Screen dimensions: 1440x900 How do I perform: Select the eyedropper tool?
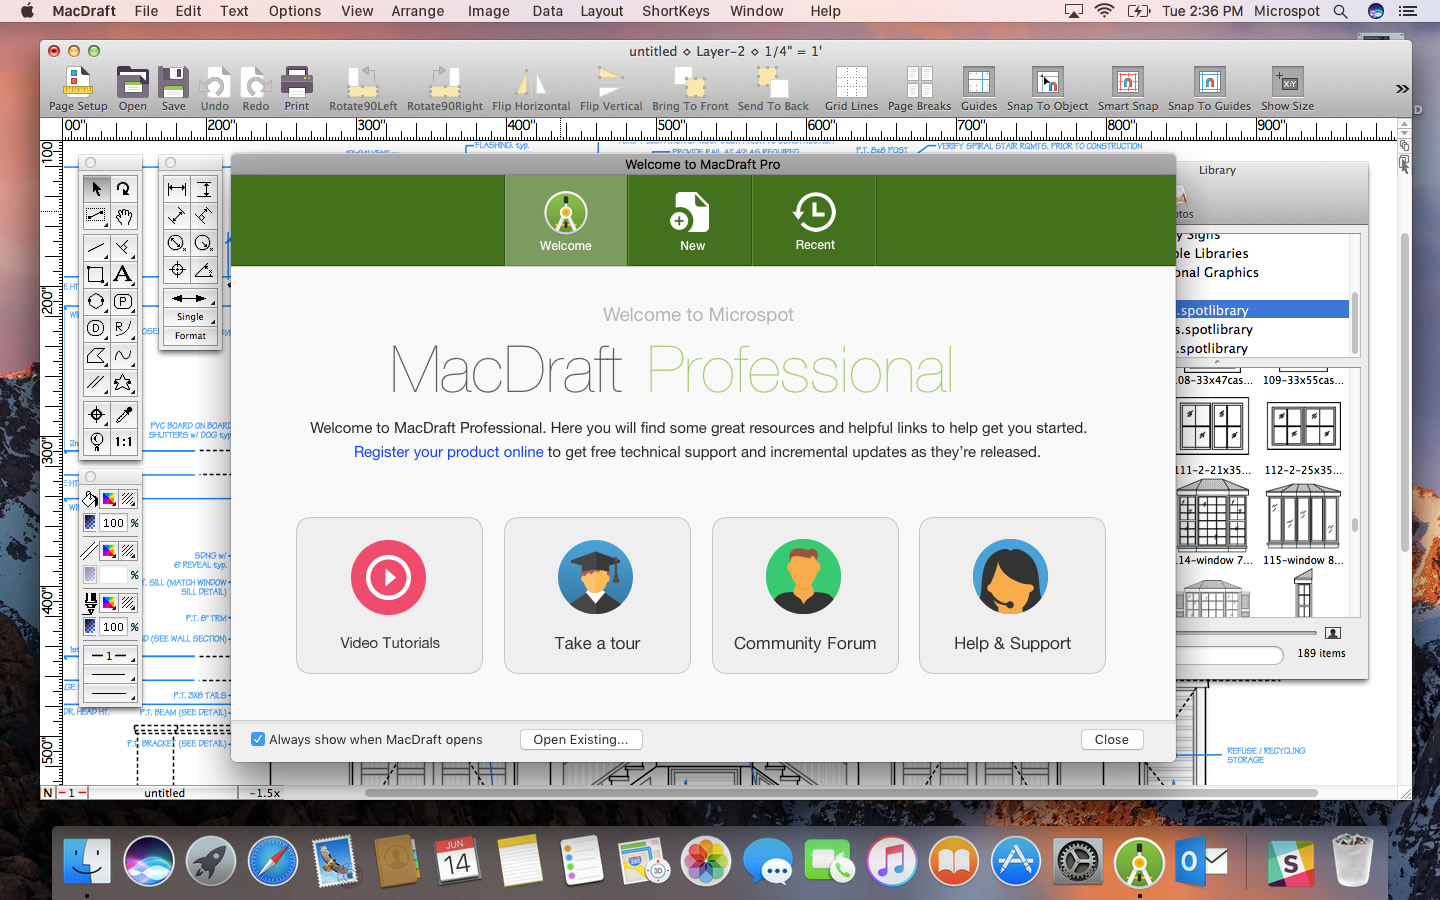[123, 414]
